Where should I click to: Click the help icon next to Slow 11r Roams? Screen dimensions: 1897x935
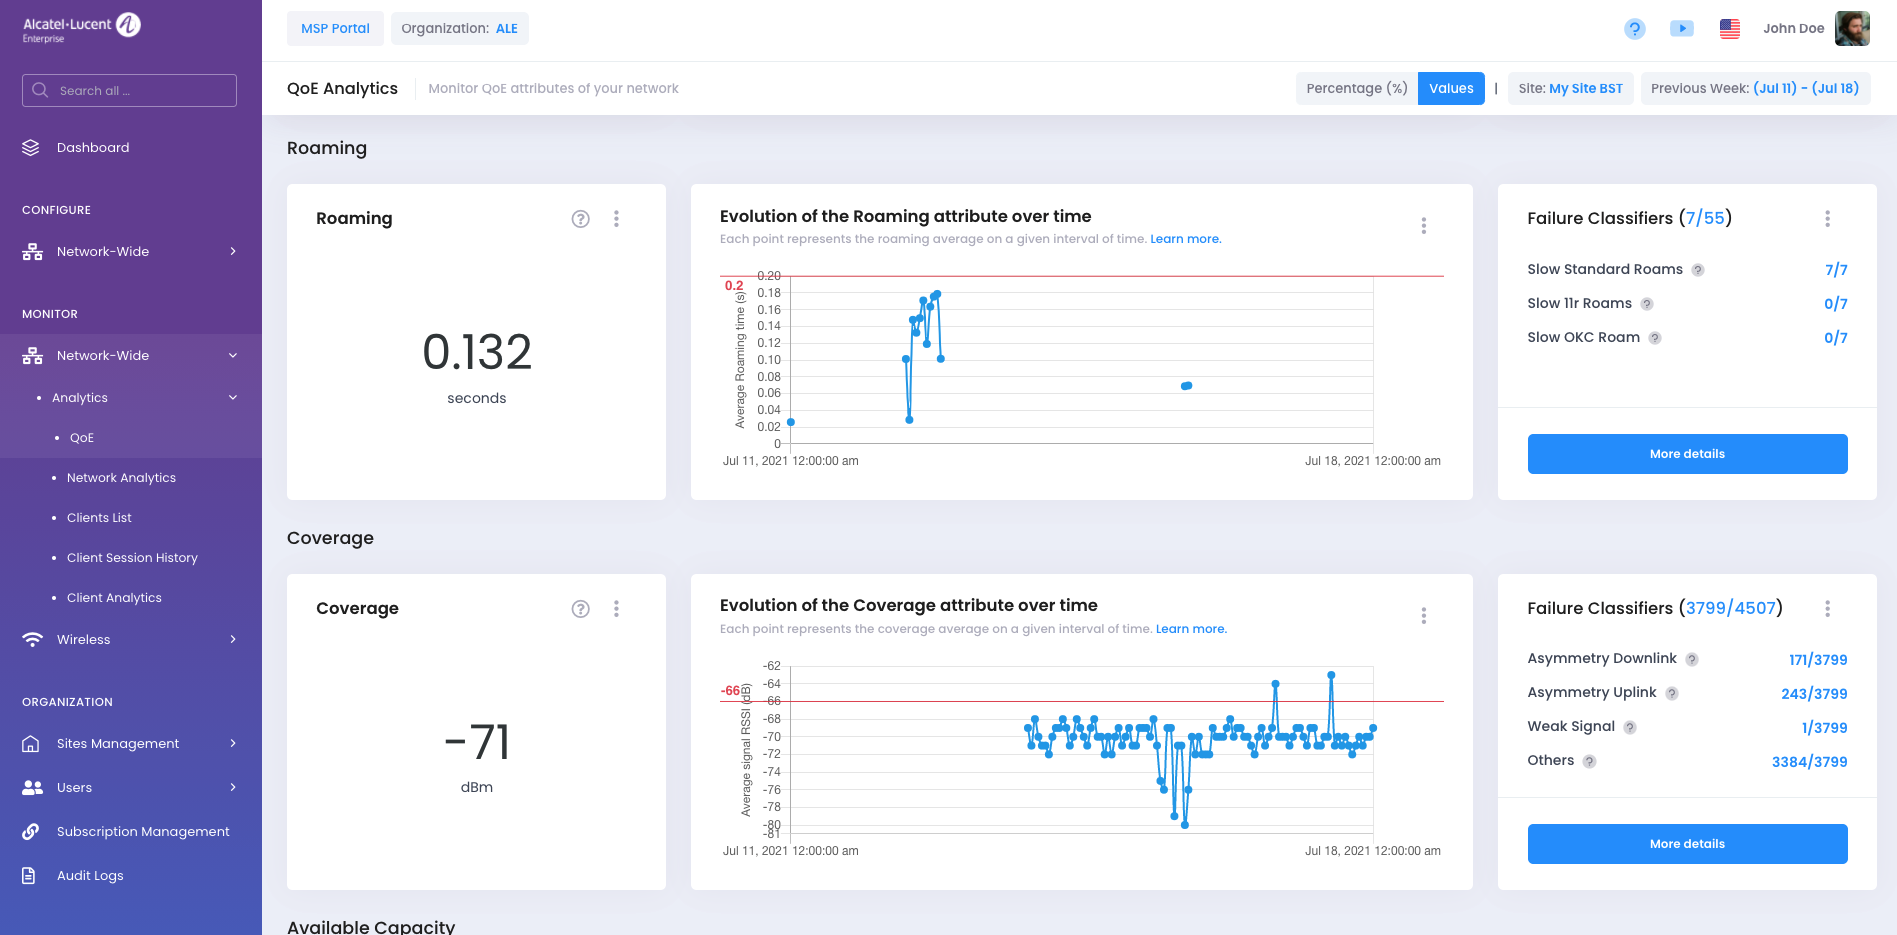coord(1647,304)
